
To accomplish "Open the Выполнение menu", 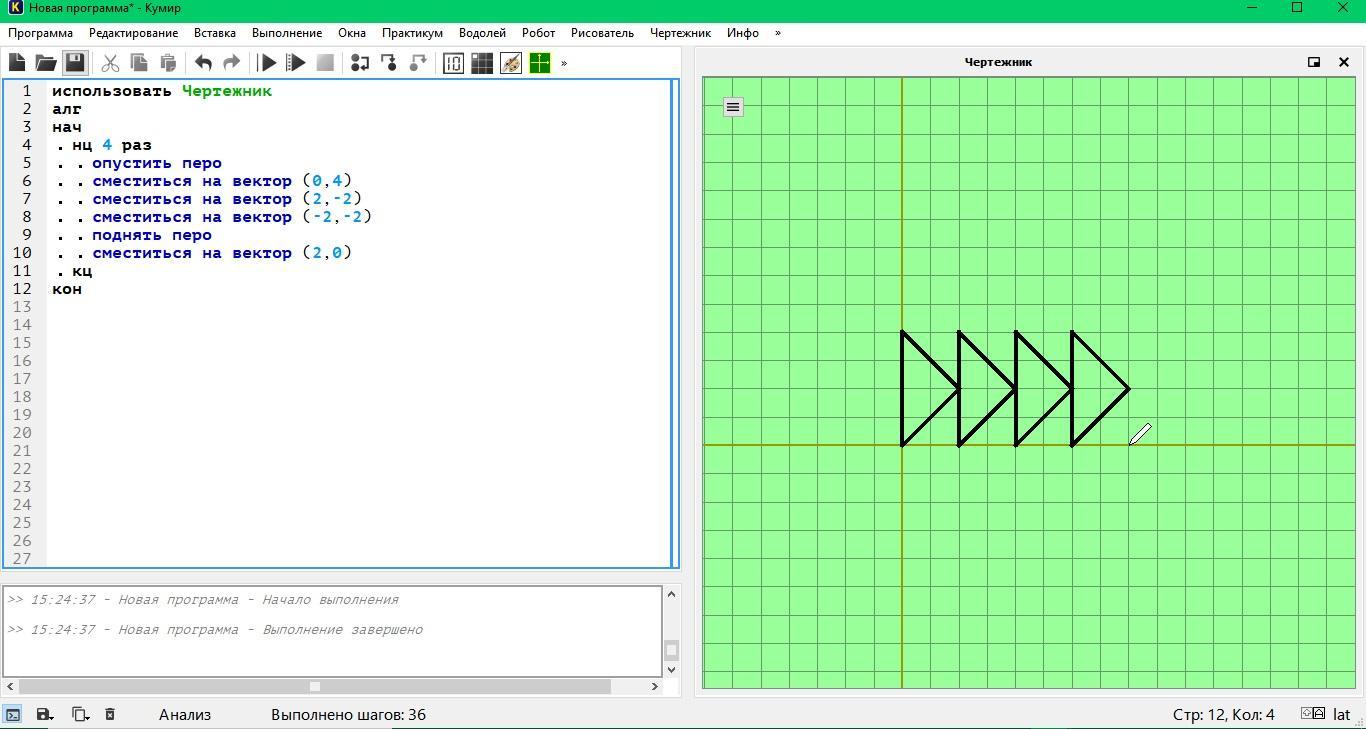I will coord(287,33).
